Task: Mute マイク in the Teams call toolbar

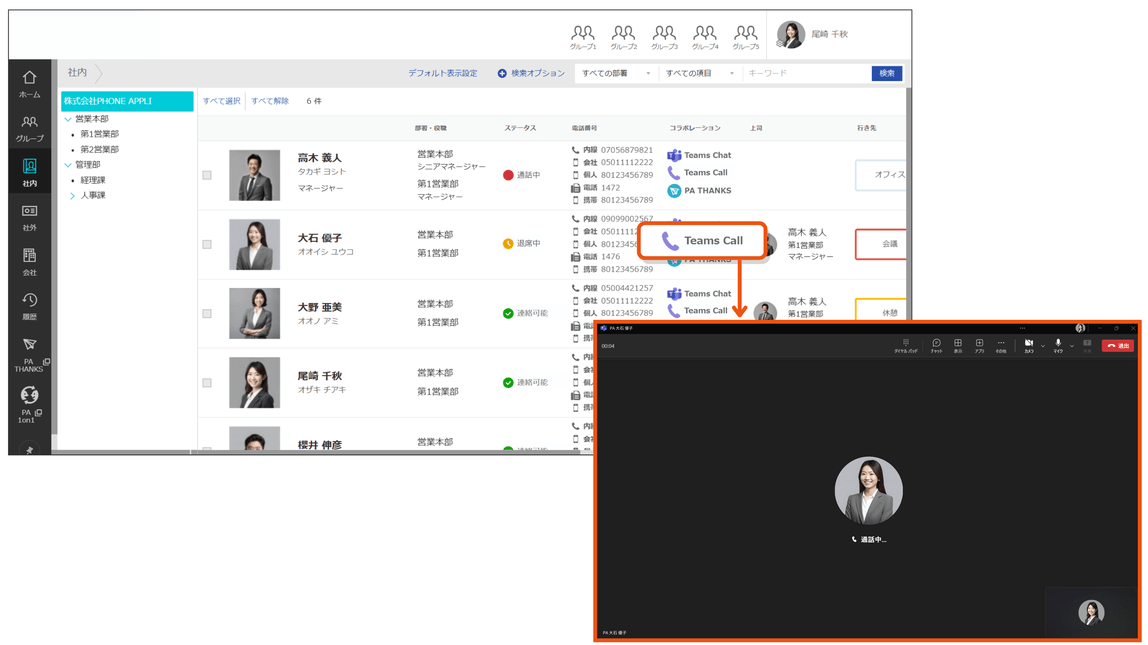Action: coord(1058,346)
